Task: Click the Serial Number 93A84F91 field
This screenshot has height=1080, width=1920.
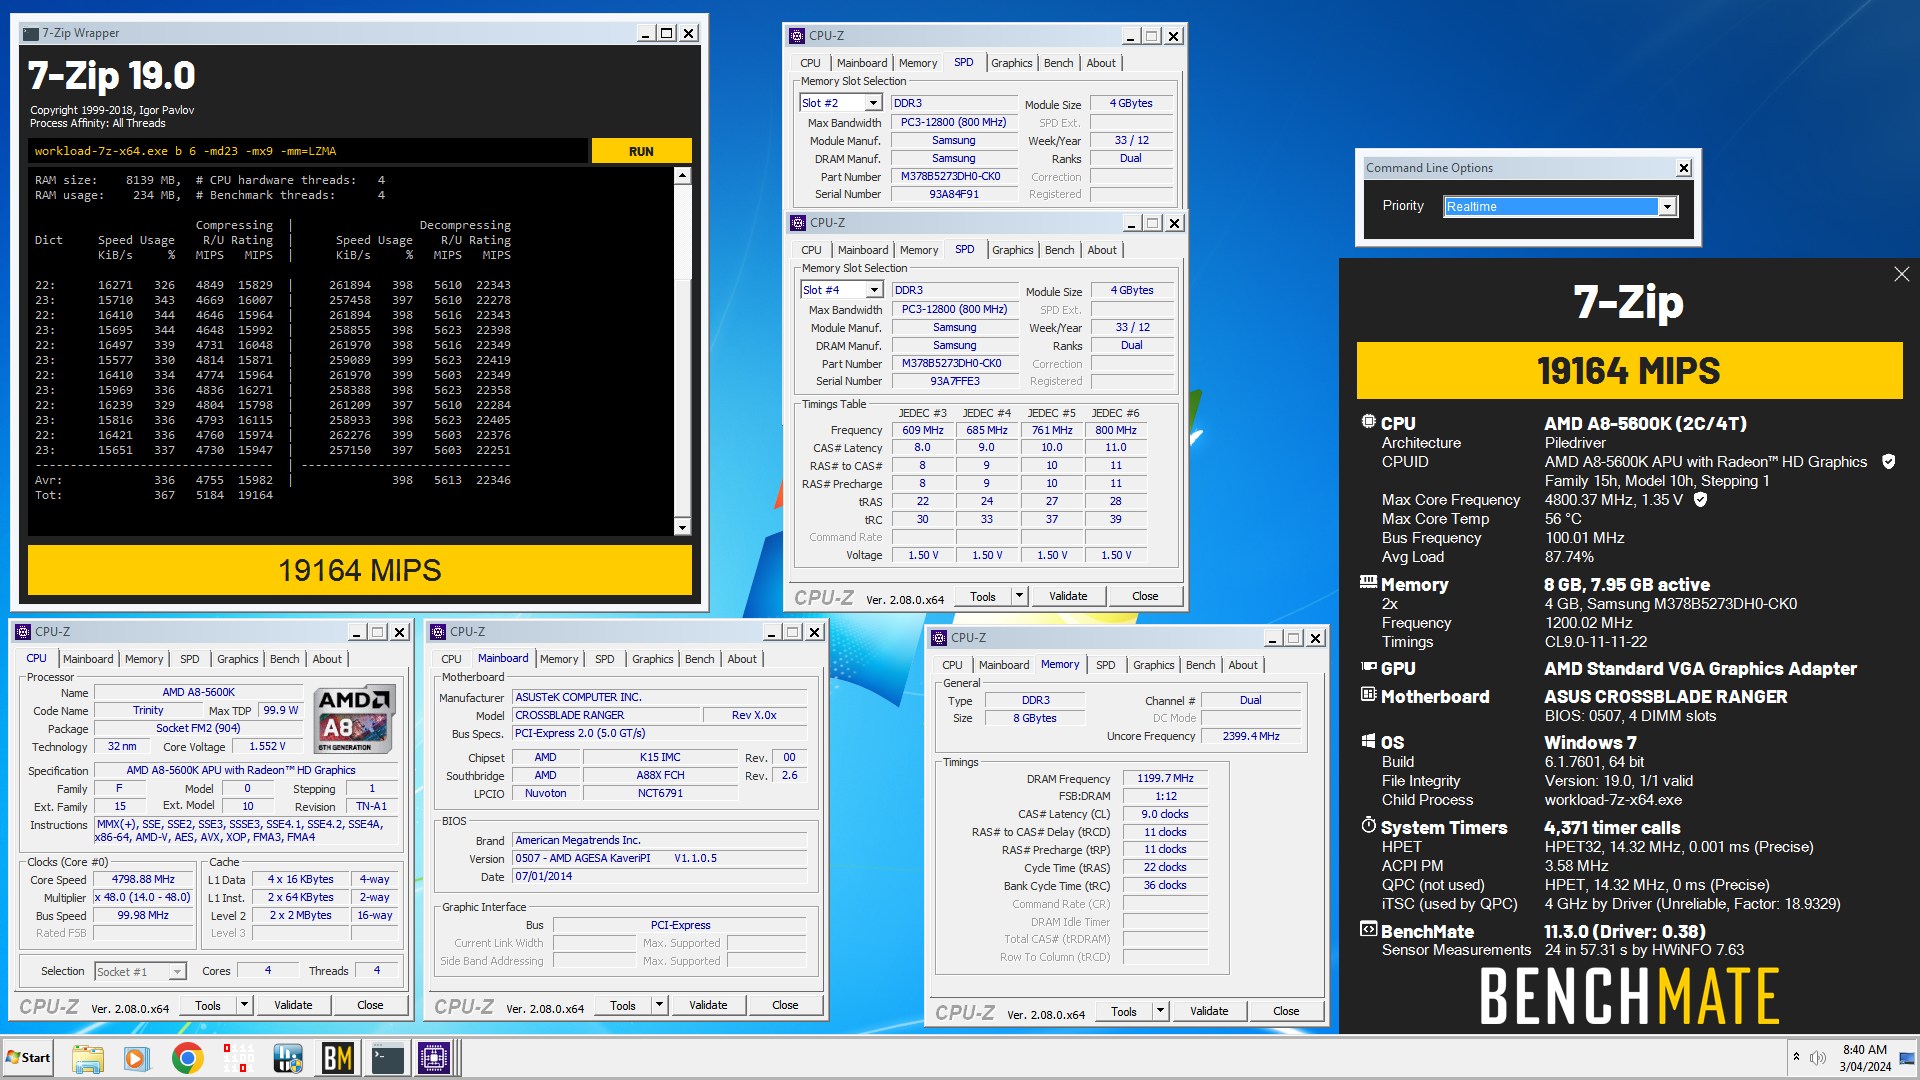Action: click(953, 194)
